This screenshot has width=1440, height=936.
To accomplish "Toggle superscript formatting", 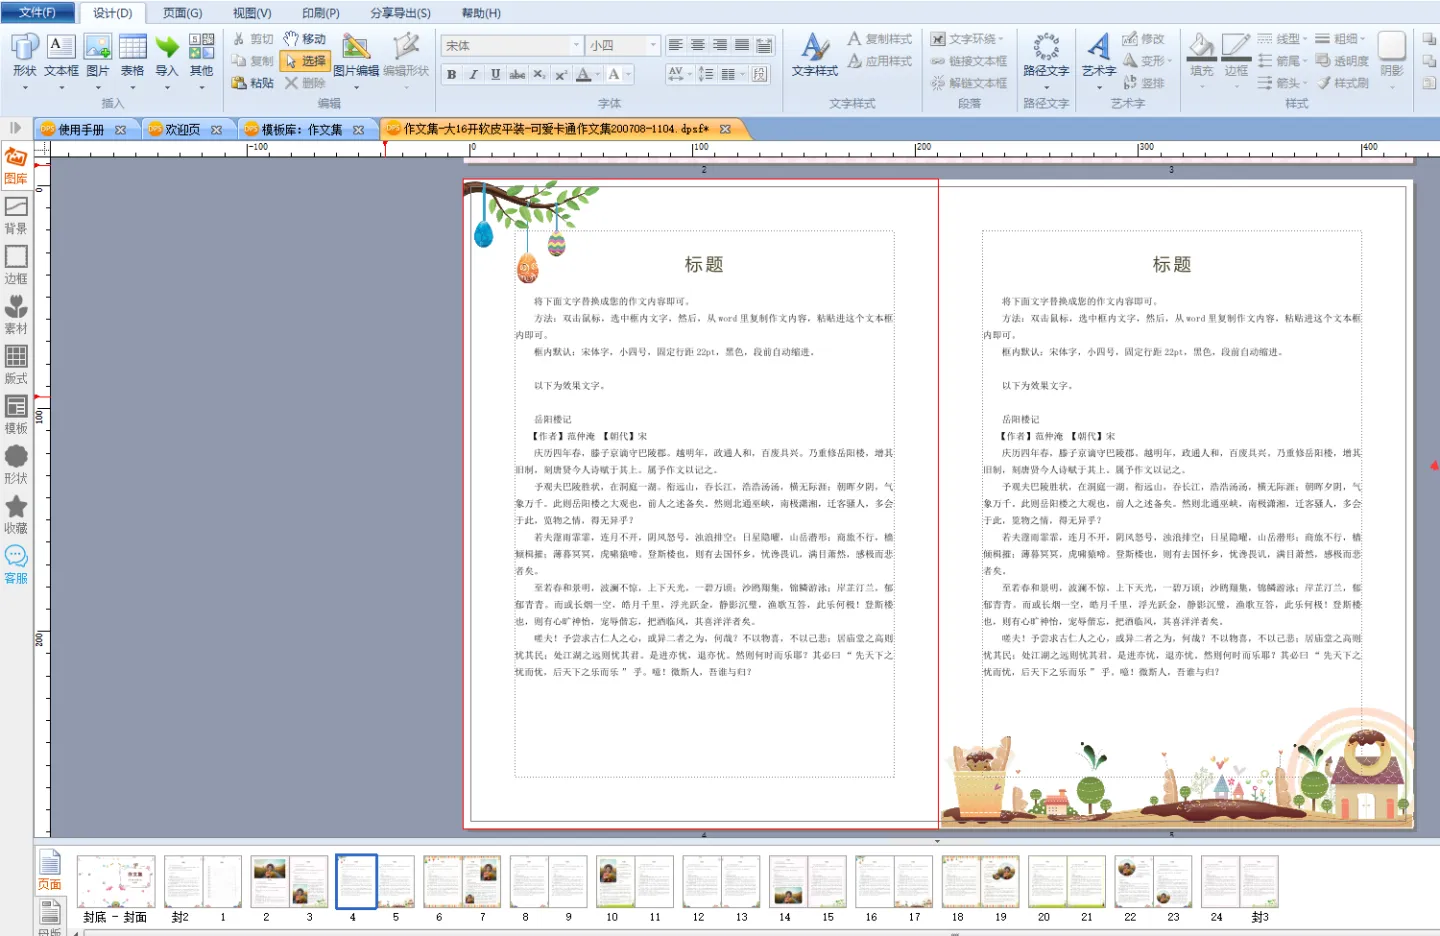I will point(561,74).
